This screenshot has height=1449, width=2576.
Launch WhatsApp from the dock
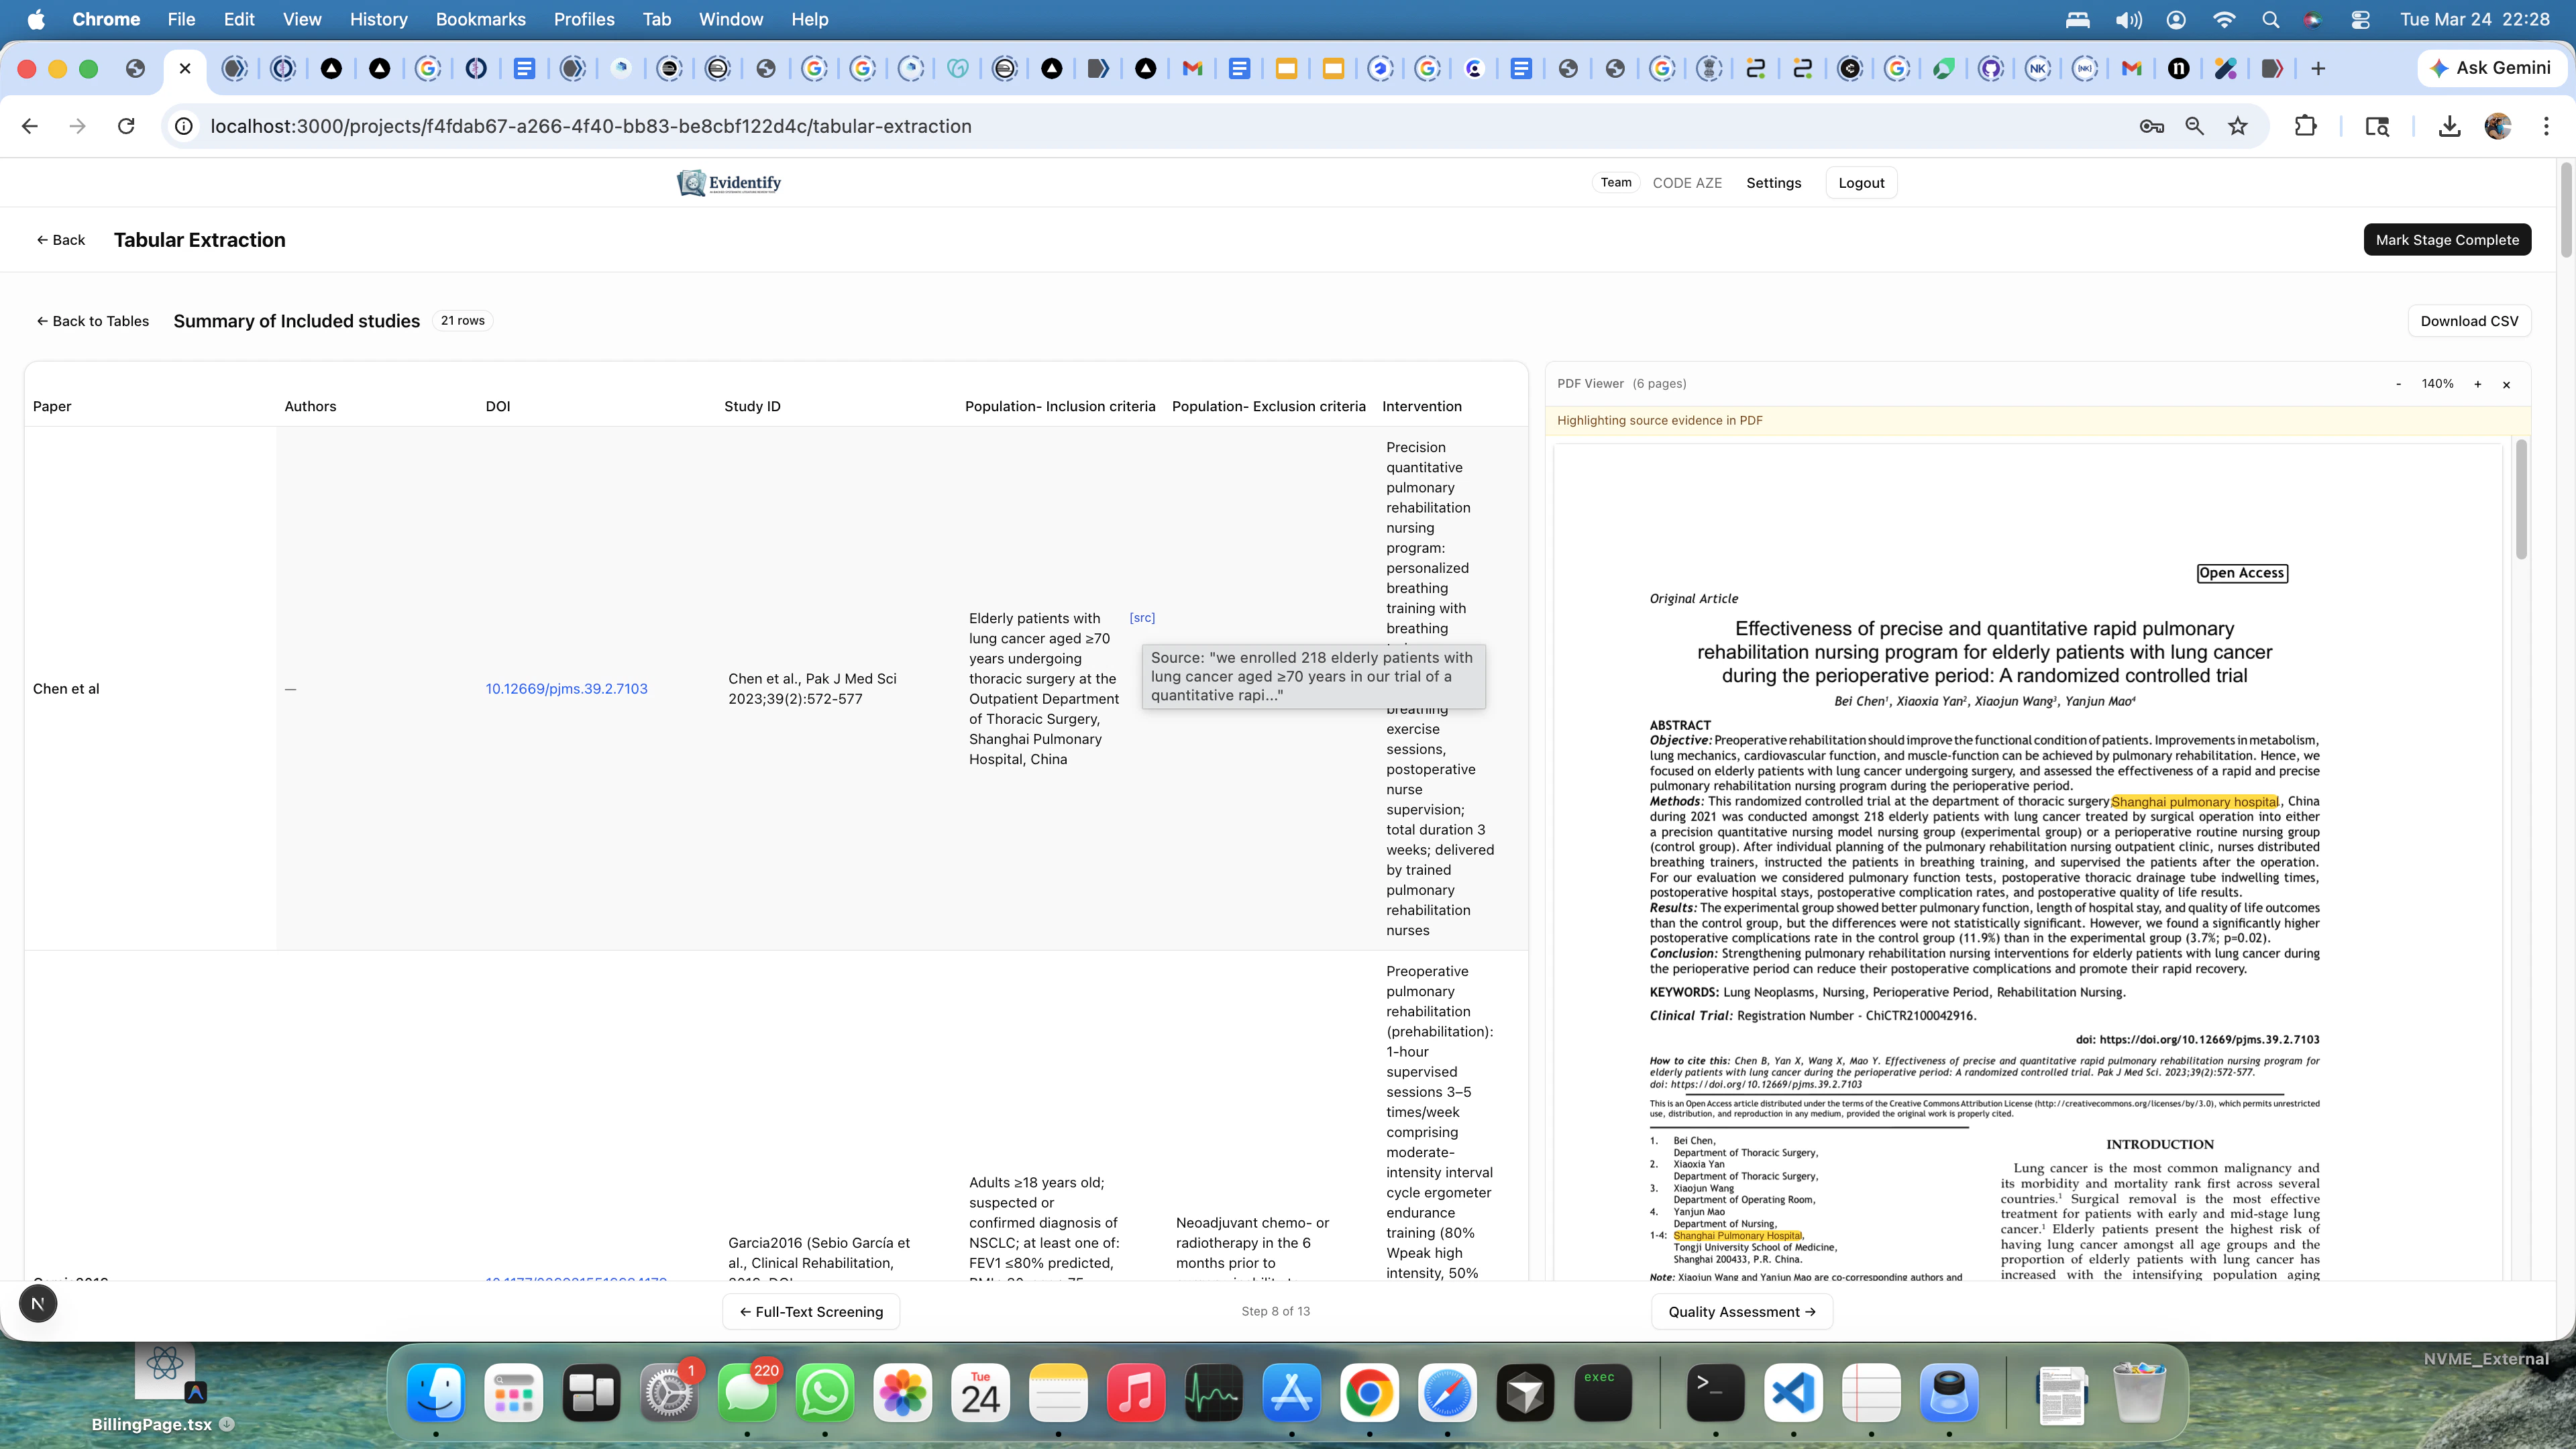(824, 1392)
